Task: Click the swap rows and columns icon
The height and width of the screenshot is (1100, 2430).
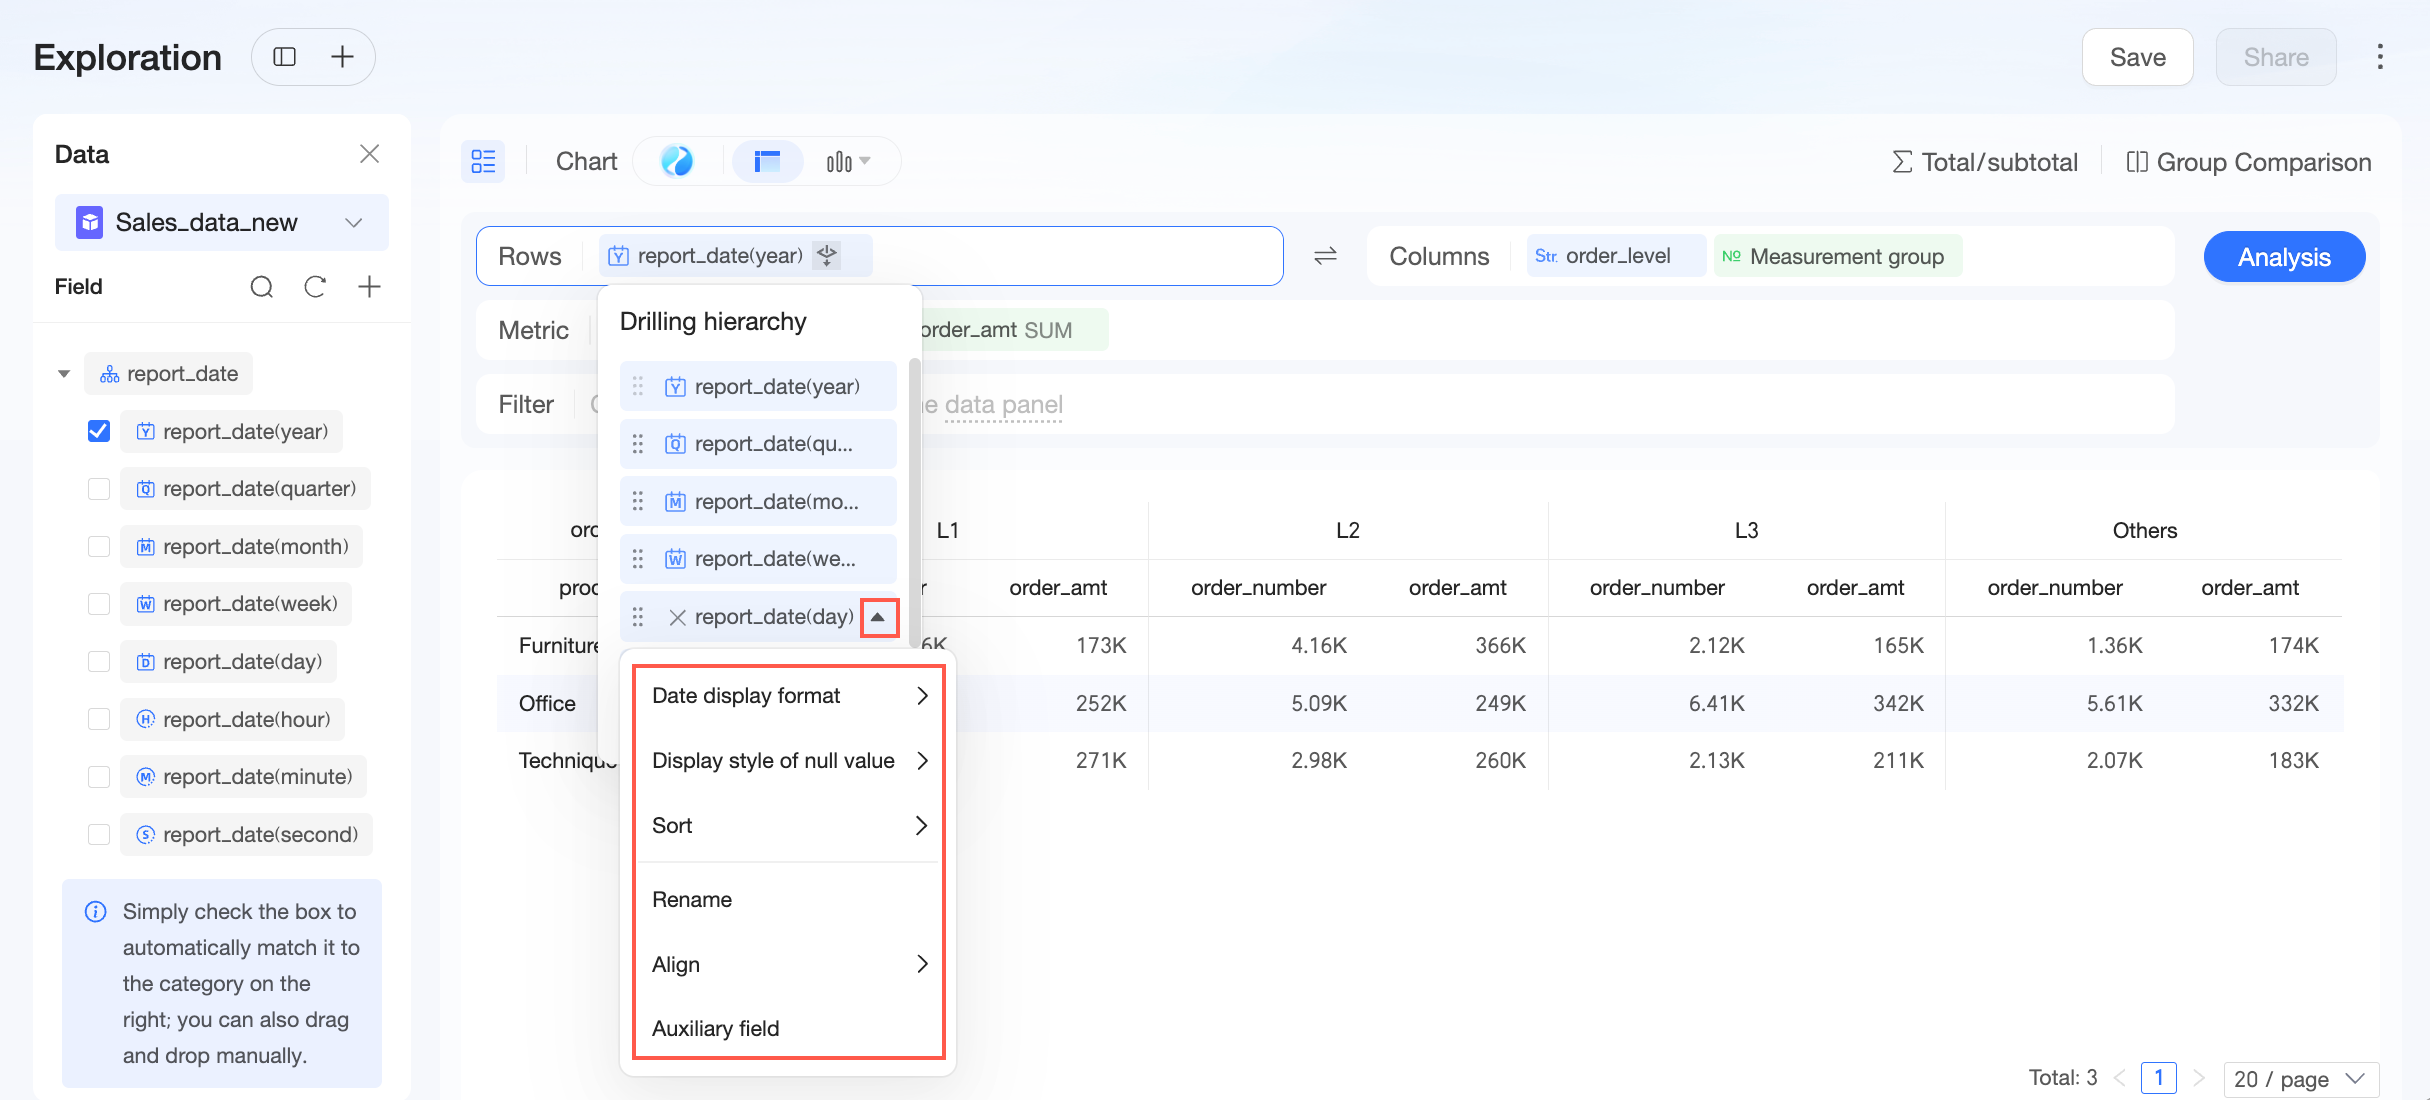Action: click(x=1325, y=256)
